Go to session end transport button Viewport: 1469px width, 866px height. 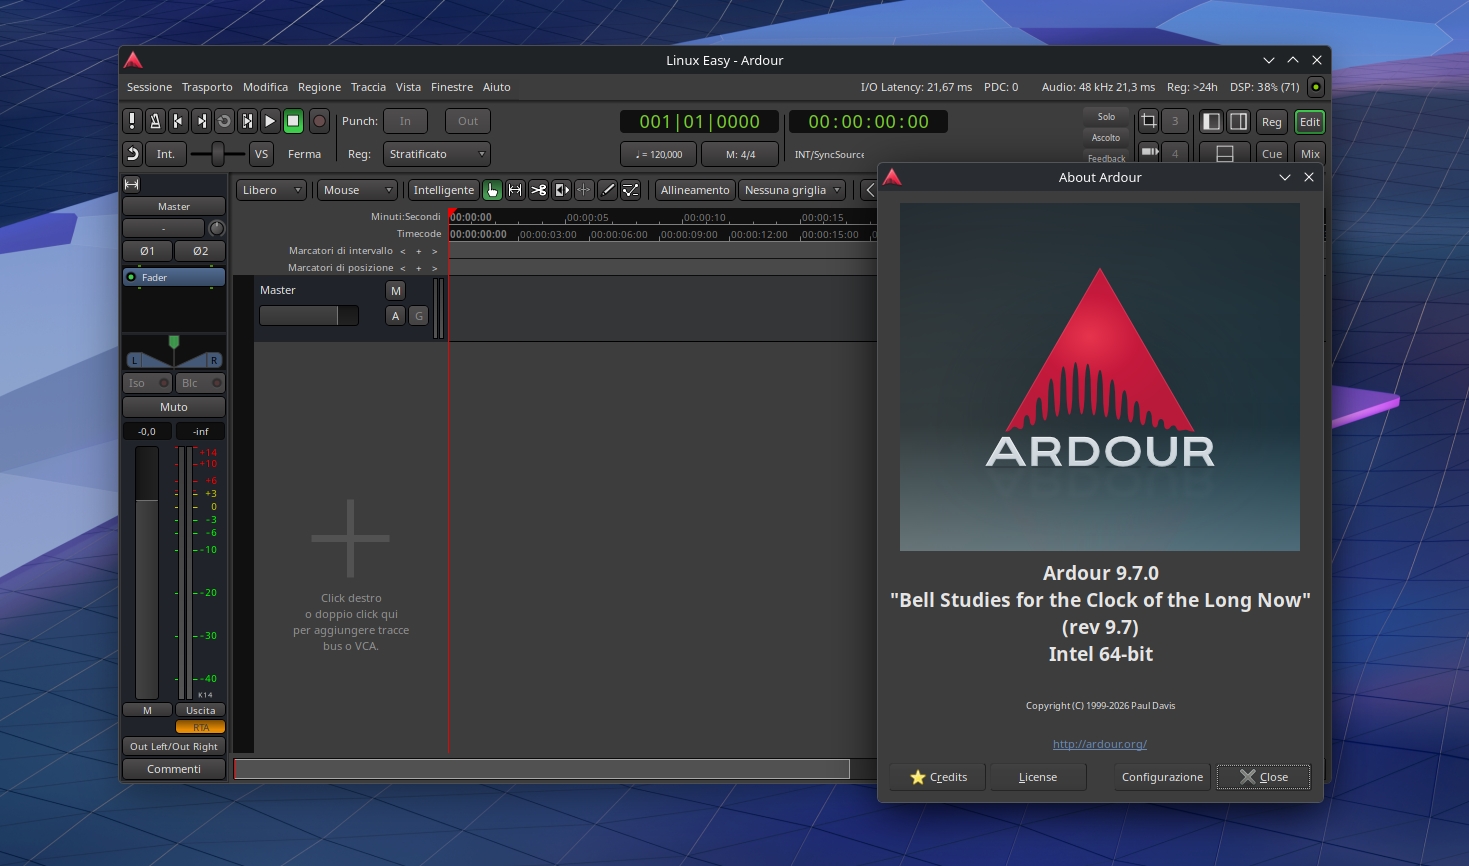[x=201, y=121]
